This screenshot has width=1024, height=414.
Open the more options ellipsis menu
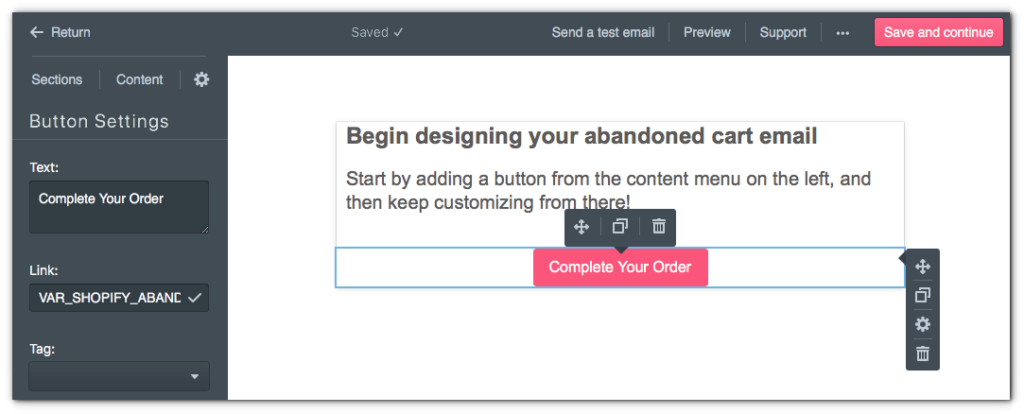[842, 33]
